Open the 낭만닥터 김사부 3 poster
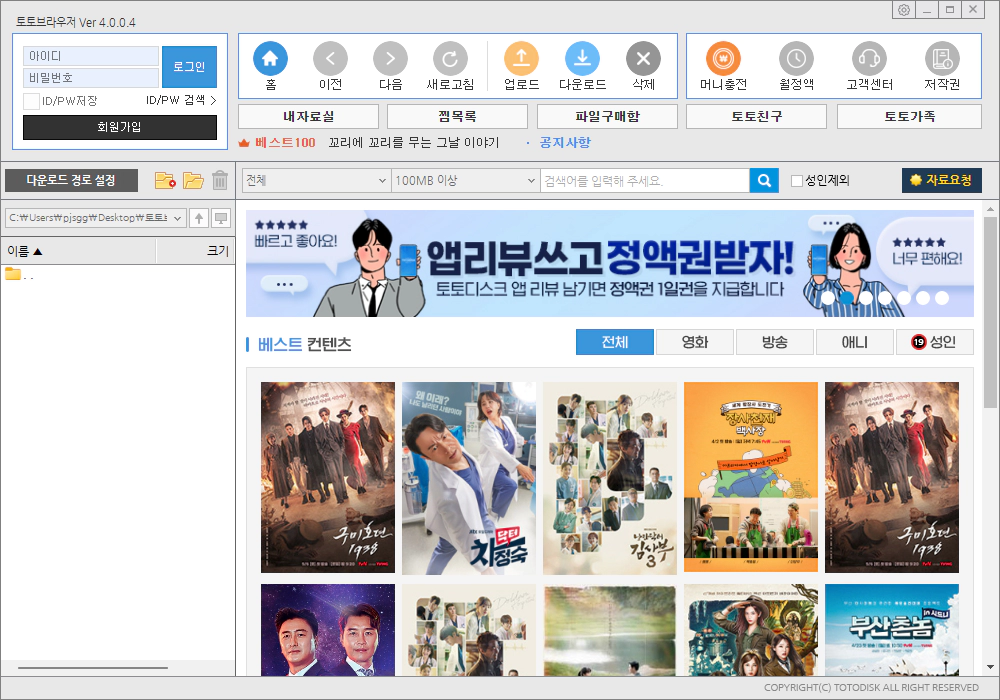Image resolution: width=1000 pixels, height=700 pixels. [x=610, y=478]
